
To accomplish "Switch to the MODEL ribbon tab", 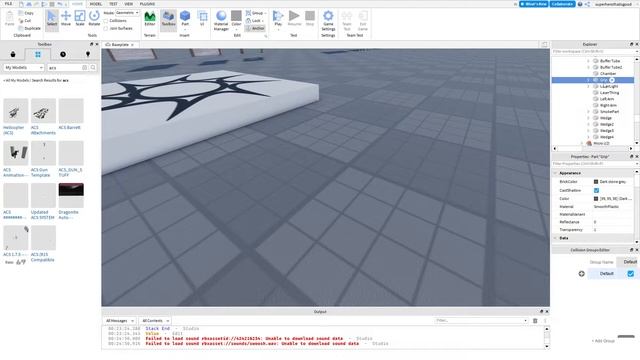I will [96, 4].
